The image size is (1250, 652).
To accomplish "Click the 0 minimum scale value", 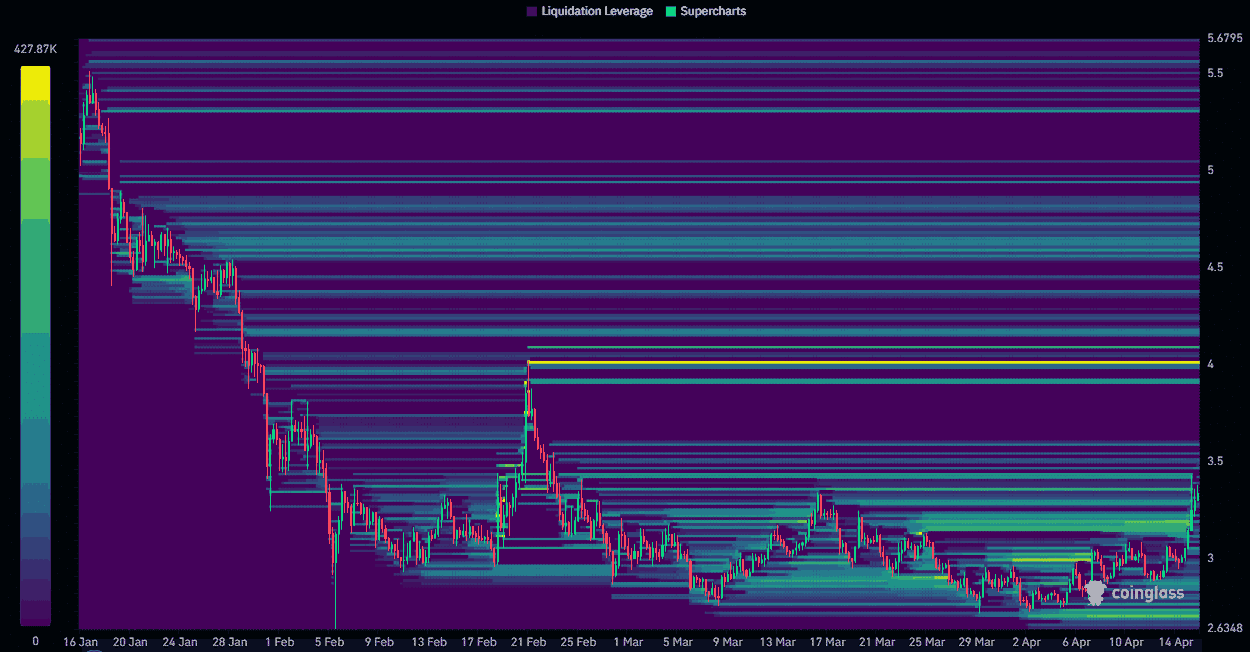I will pyautogui.click(x=35, y=641).
